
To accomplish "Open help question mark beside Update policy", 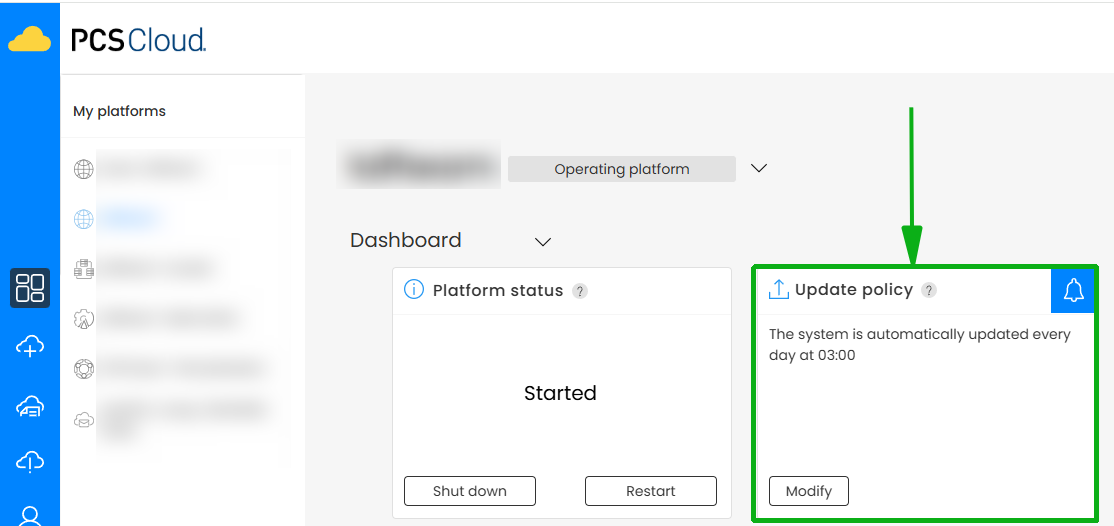I will point(929,290).
